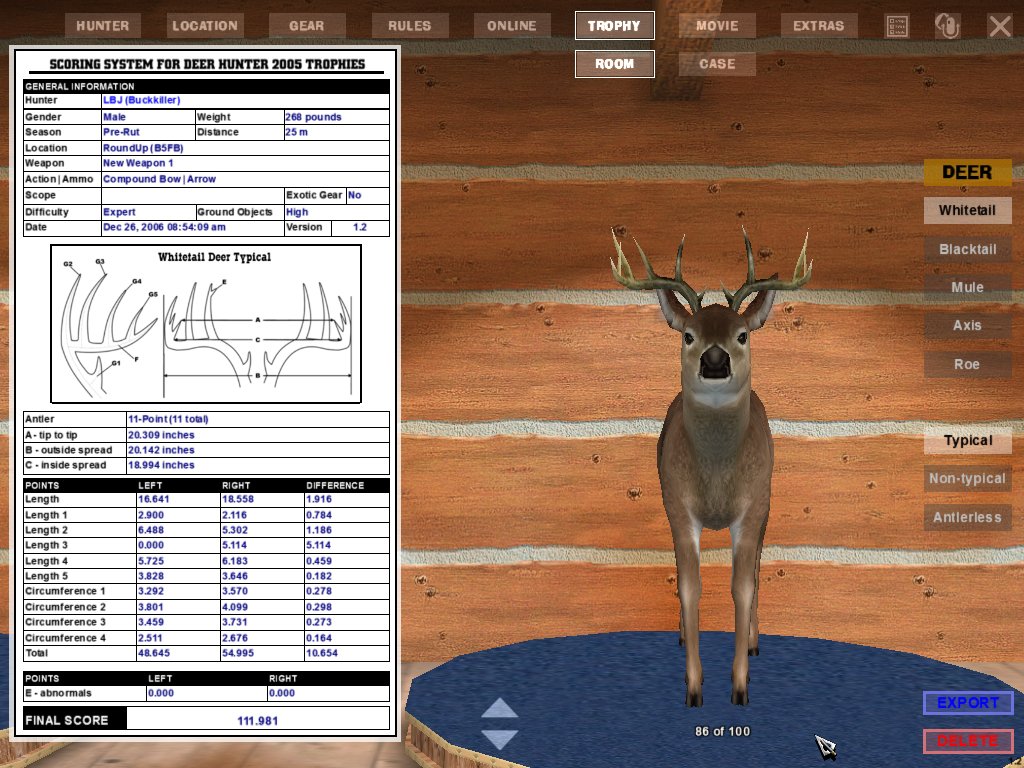Open the MOVIE tab
Screen dimensions: 1024x768
[x=717, y=26]
